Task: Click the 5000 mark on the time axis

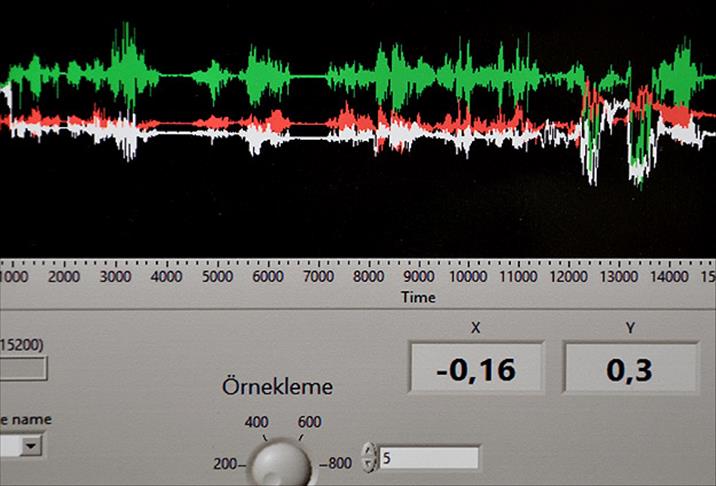Action: click(217, 276)
